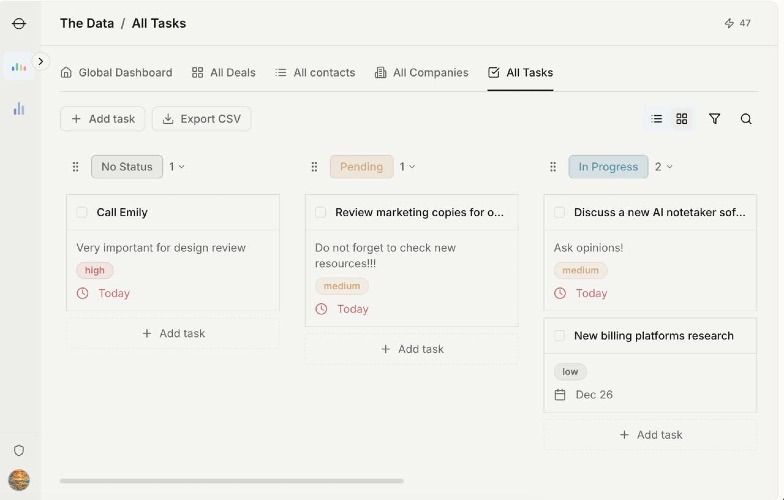Add task under the Pending column
The width and height of the screenshot is (784, 500).
click(x=412, y=349)
